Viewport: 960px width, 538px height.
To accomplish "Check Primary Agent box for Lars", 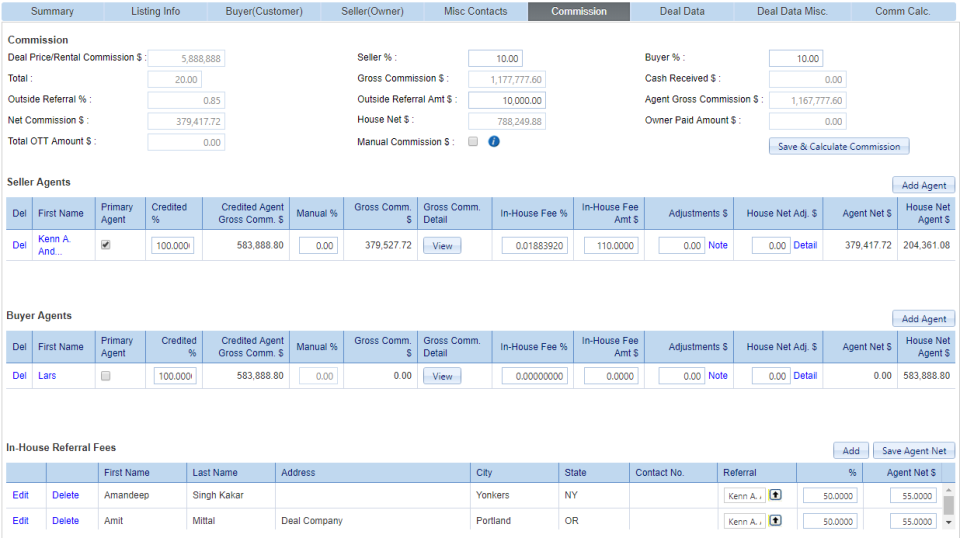I will pos(105,376).
